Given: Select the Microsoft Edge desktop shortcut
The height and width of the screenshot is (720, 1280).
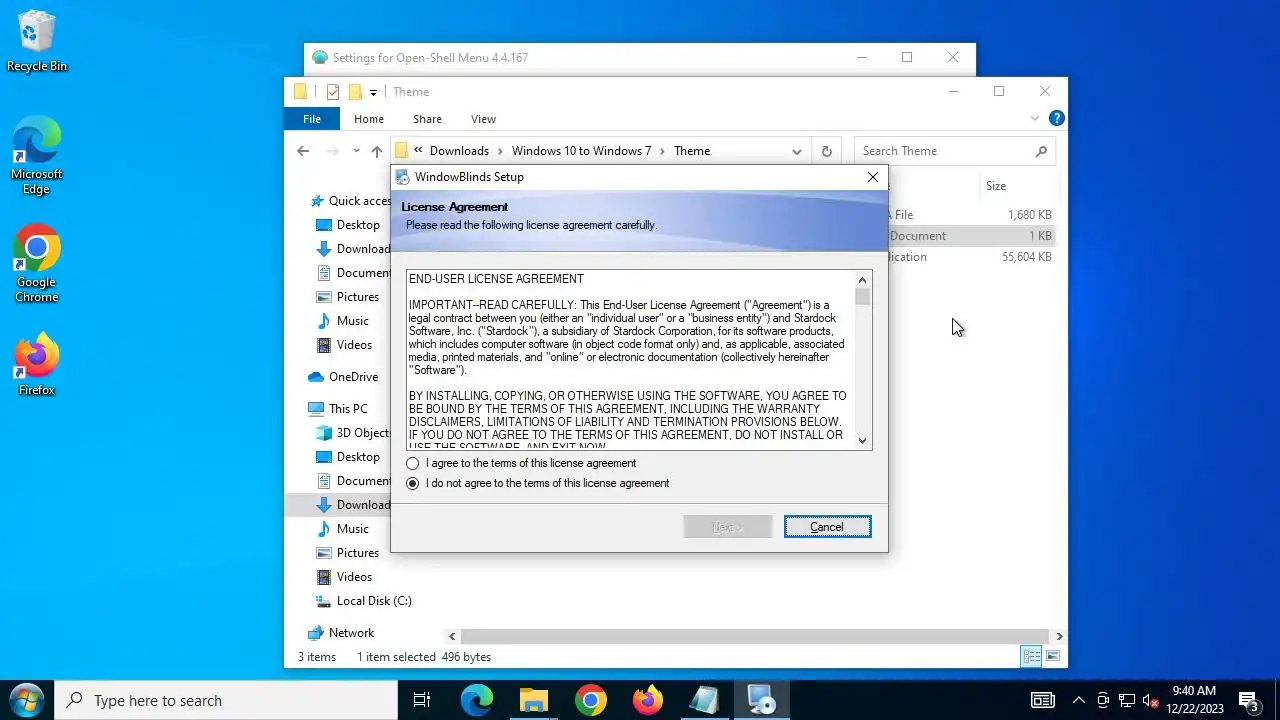Looking at the screenshot, I should tap(37, 156).
